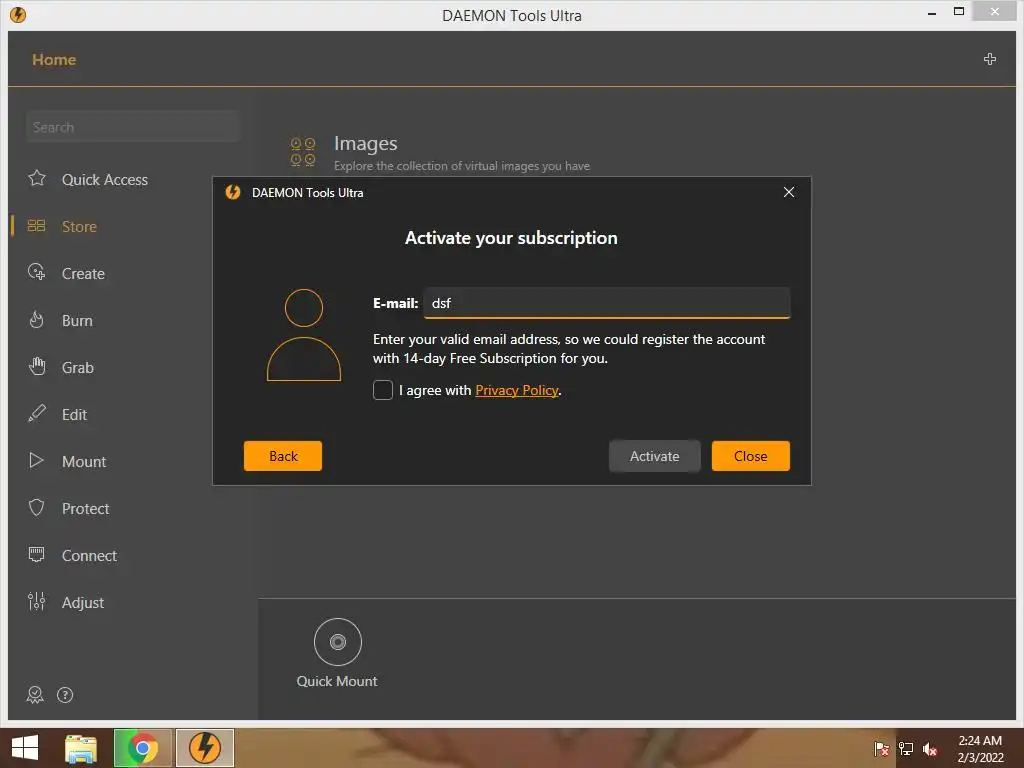Click the Quick Mount label
The height and width of the screenshot is (768, 1024).
[337, 681]
